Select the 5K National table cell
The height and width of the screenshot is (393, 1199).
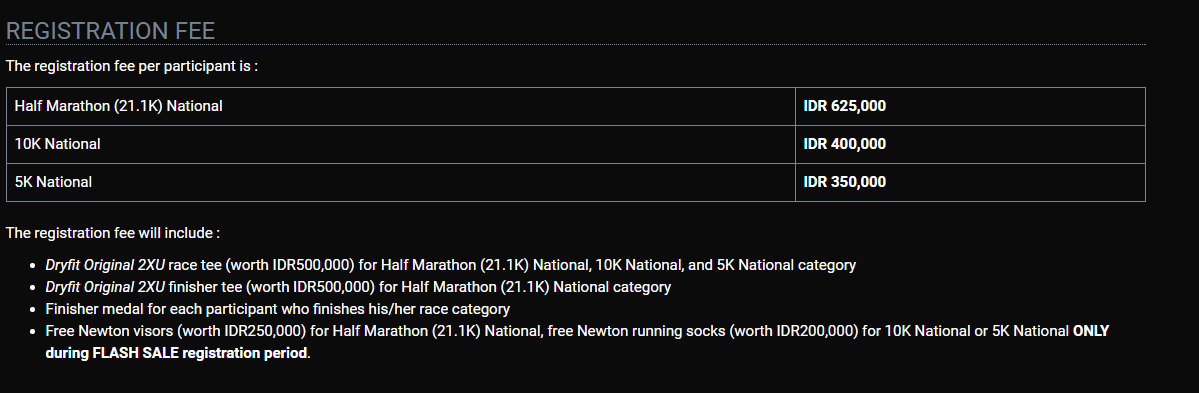(401, 183)
